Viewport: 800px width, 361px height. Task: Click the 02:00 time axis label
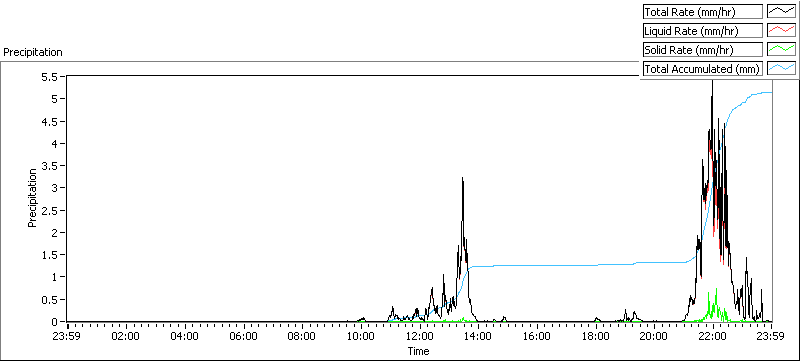[126, 336]
